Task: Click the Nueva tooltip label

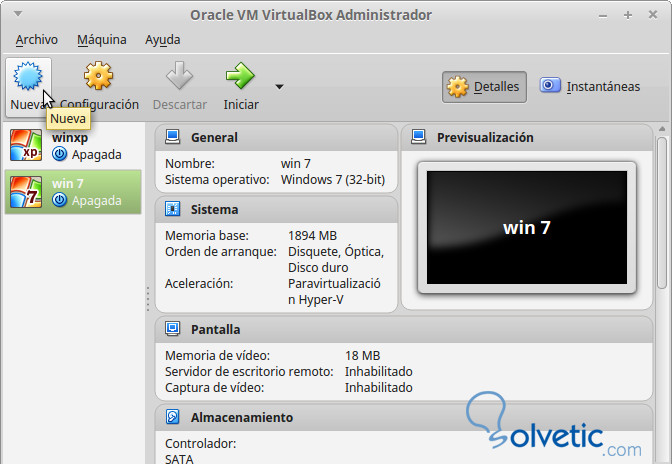Action: [68, 119]
